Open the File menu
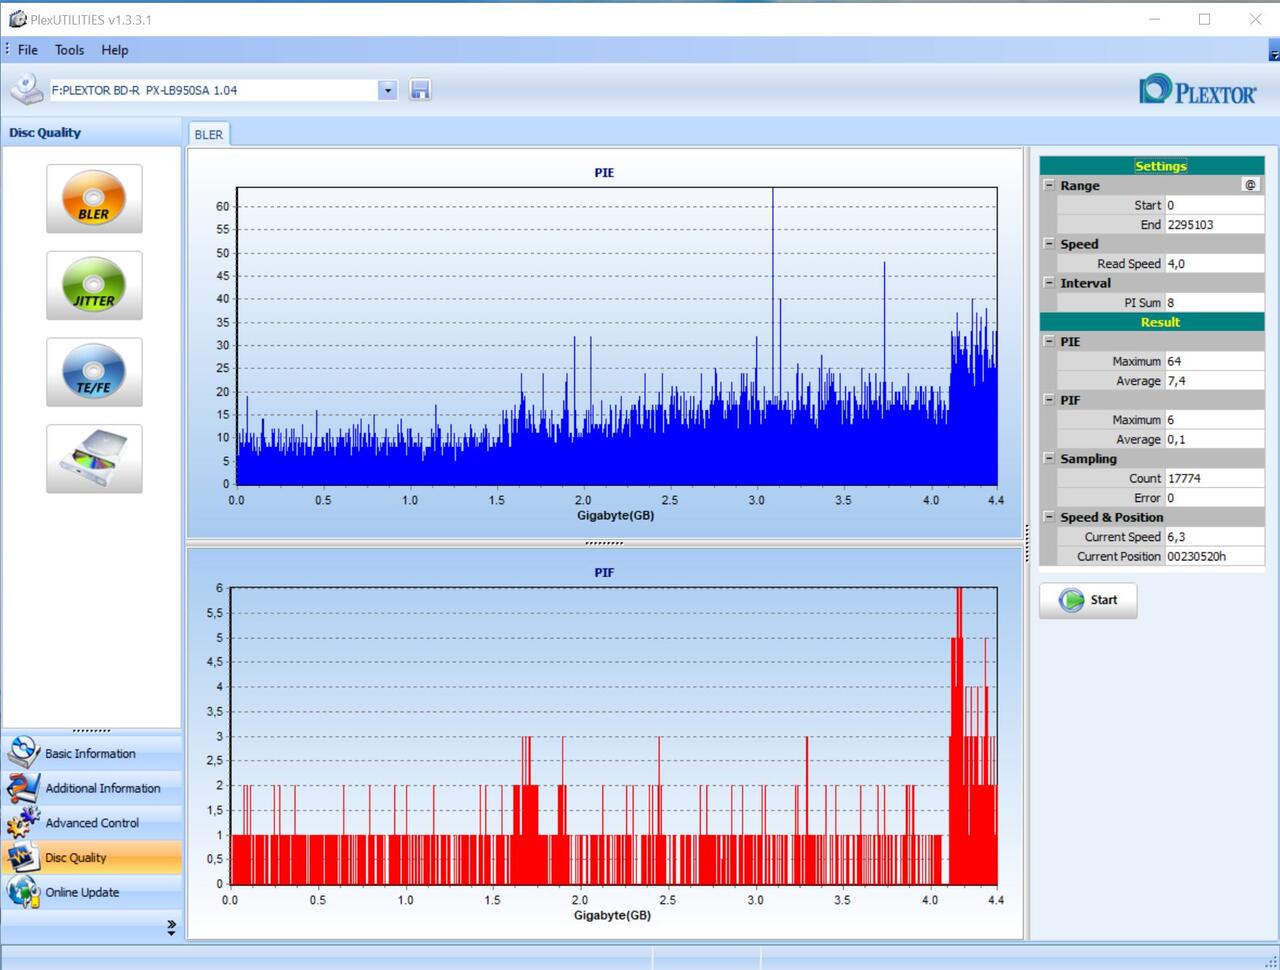The image size is (1280, 970). (28, 50)
